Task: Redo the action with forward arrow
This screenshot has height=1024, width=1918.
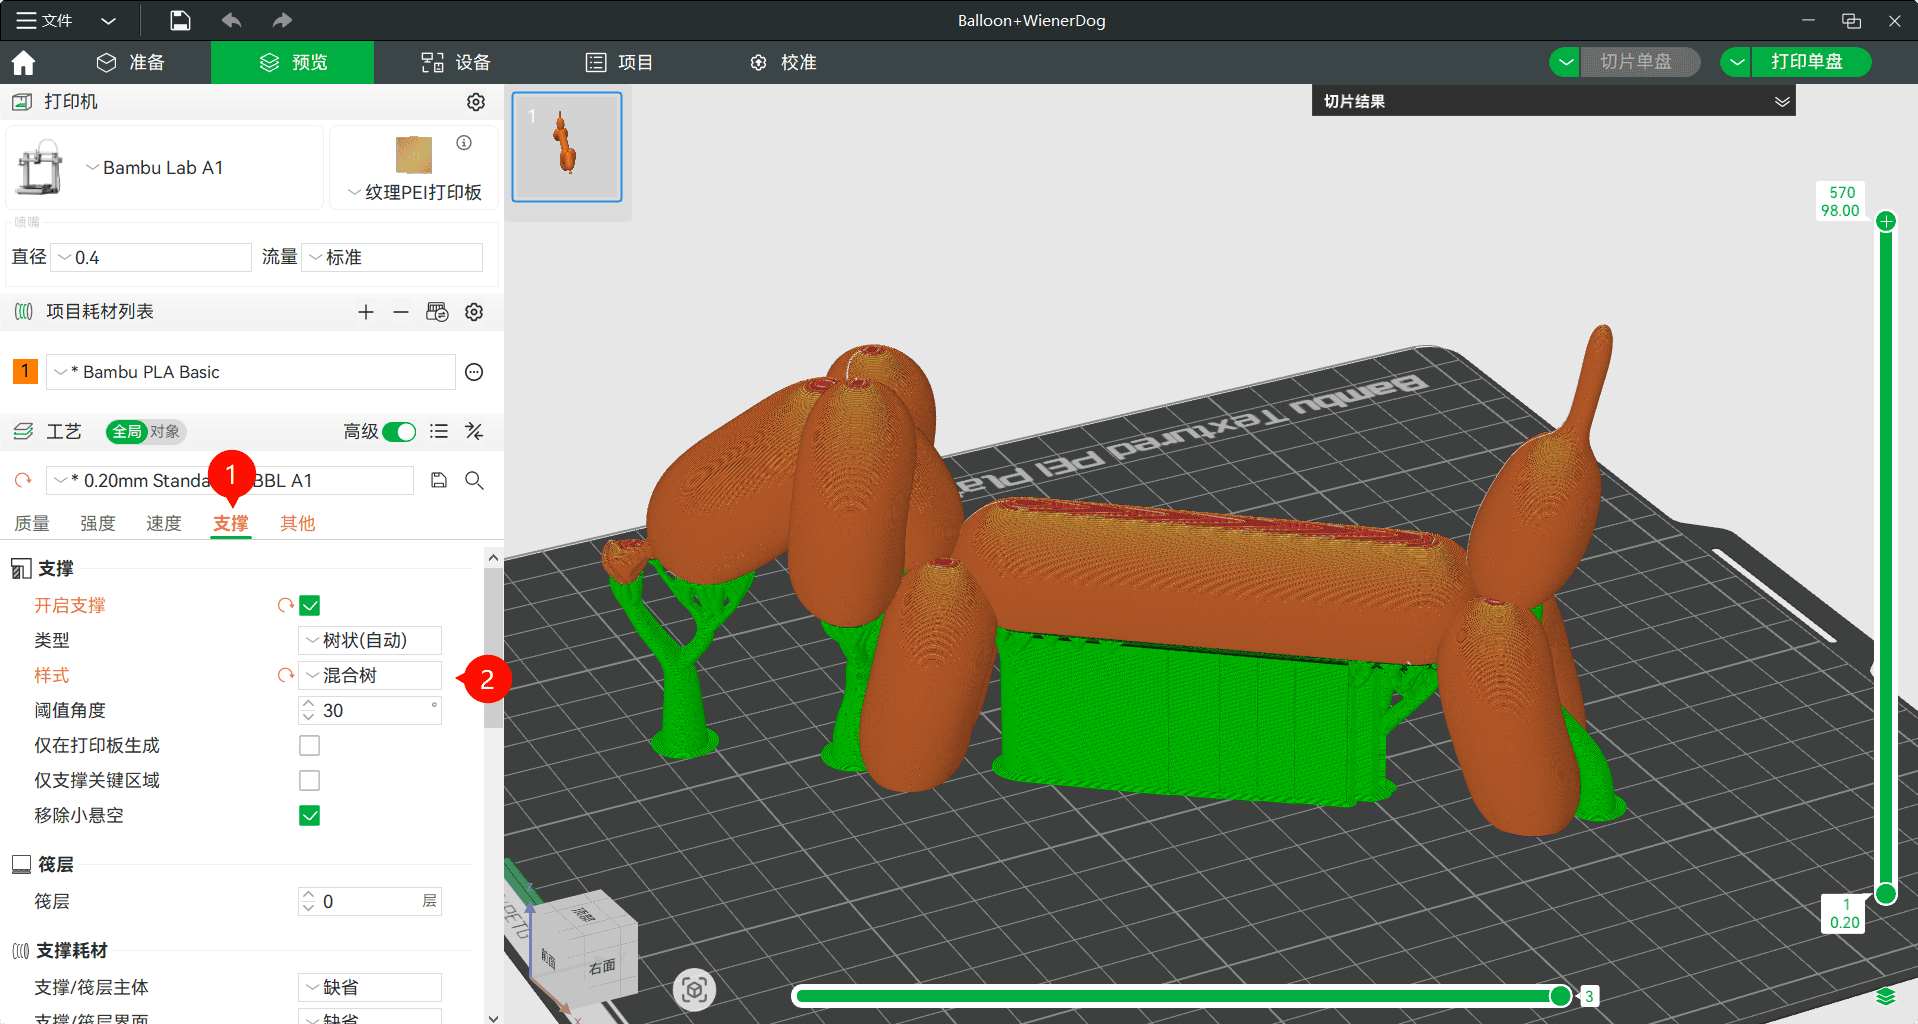Action: [282, 20]
